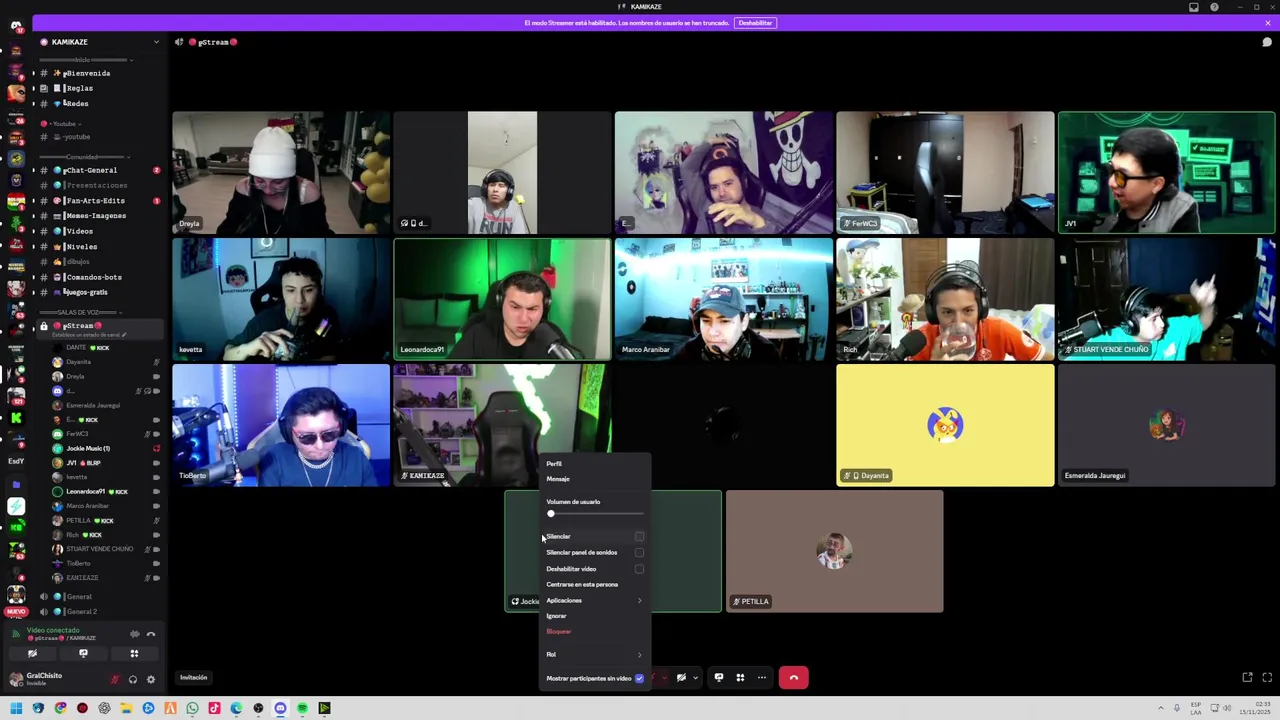Open the Chat-General text channel

(100, 170)
